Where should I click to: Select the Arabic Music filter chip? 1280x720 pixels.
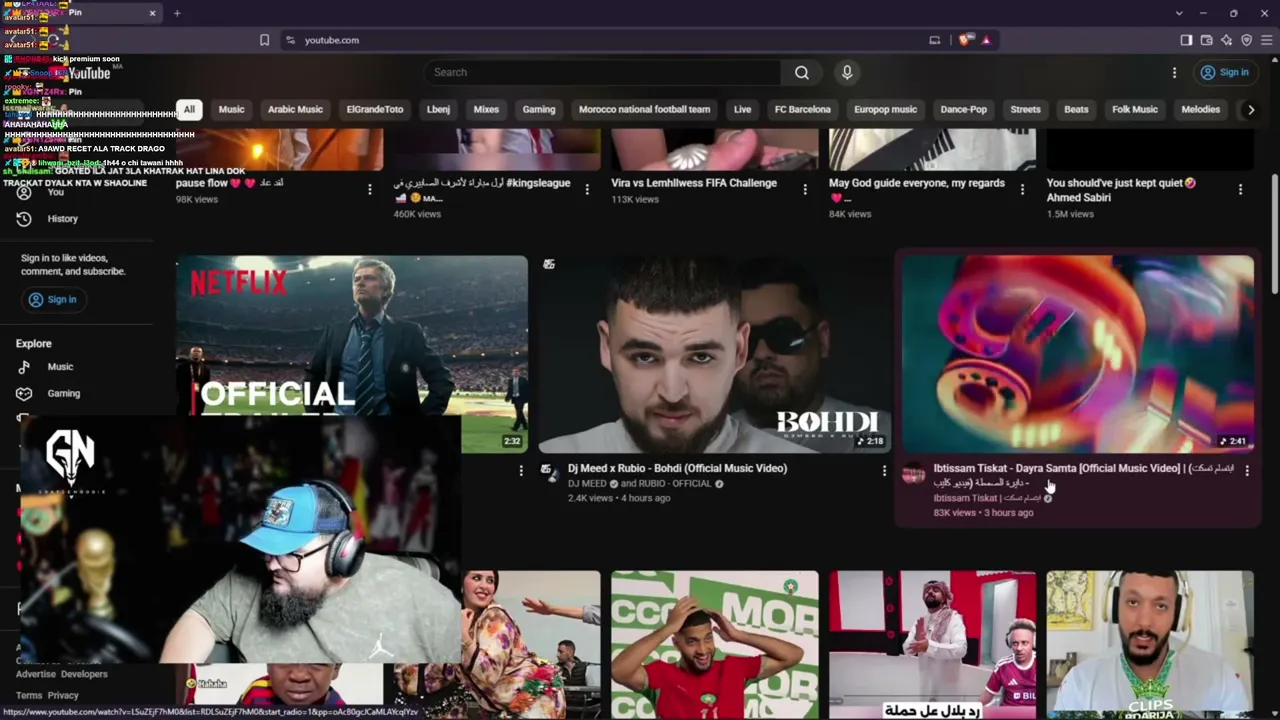pyautogui.click(x=295, y=109)
